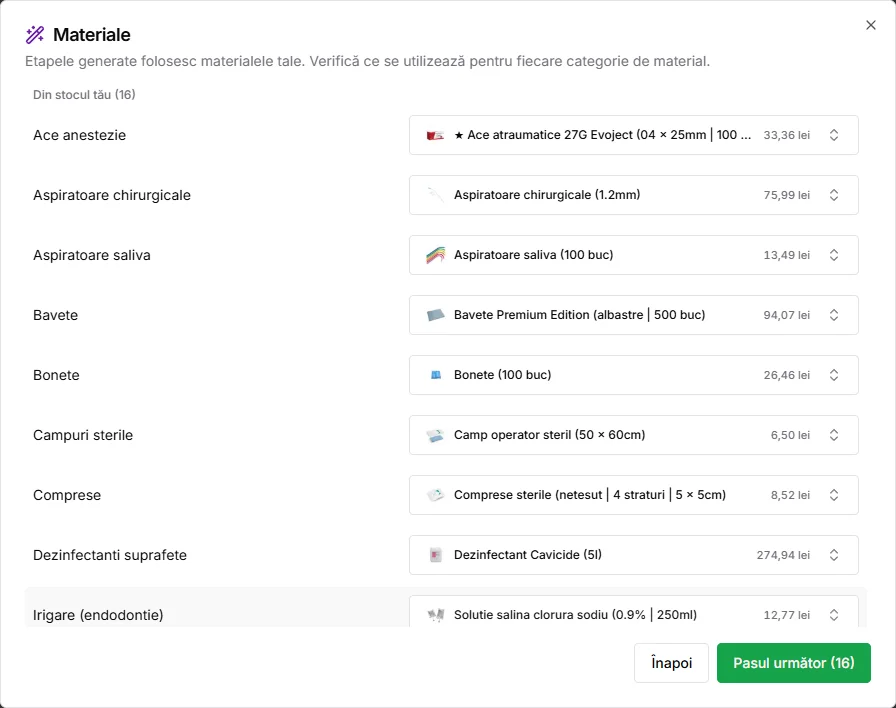The width and height of the screenshot is (896, 708).
Task: Click the 'Ace anestezie' category label
Action: click(79, 135)
